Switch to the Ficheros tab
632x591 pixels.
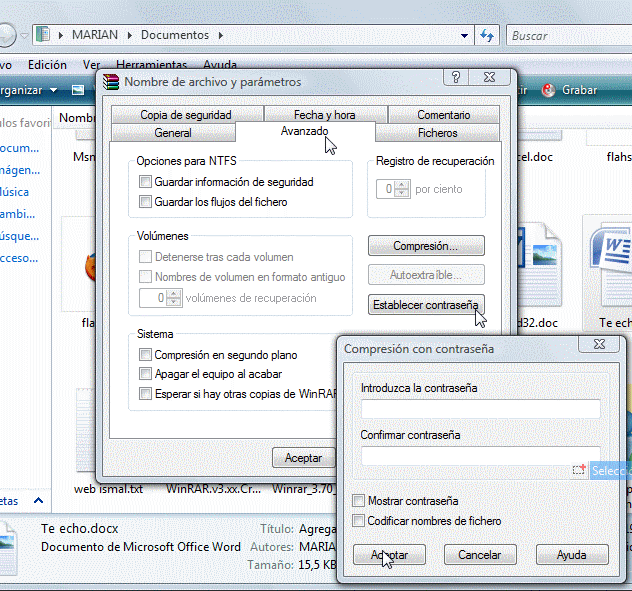click(x=437, y=133)
